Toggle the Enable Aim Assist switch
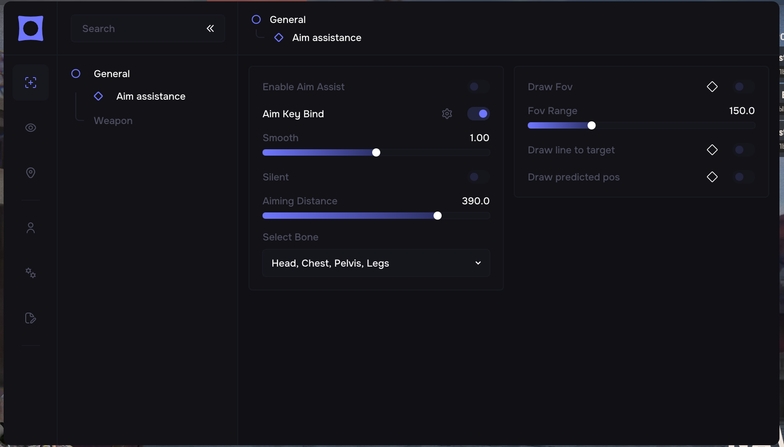The image size is (784, 447). [x=477, y=87]
